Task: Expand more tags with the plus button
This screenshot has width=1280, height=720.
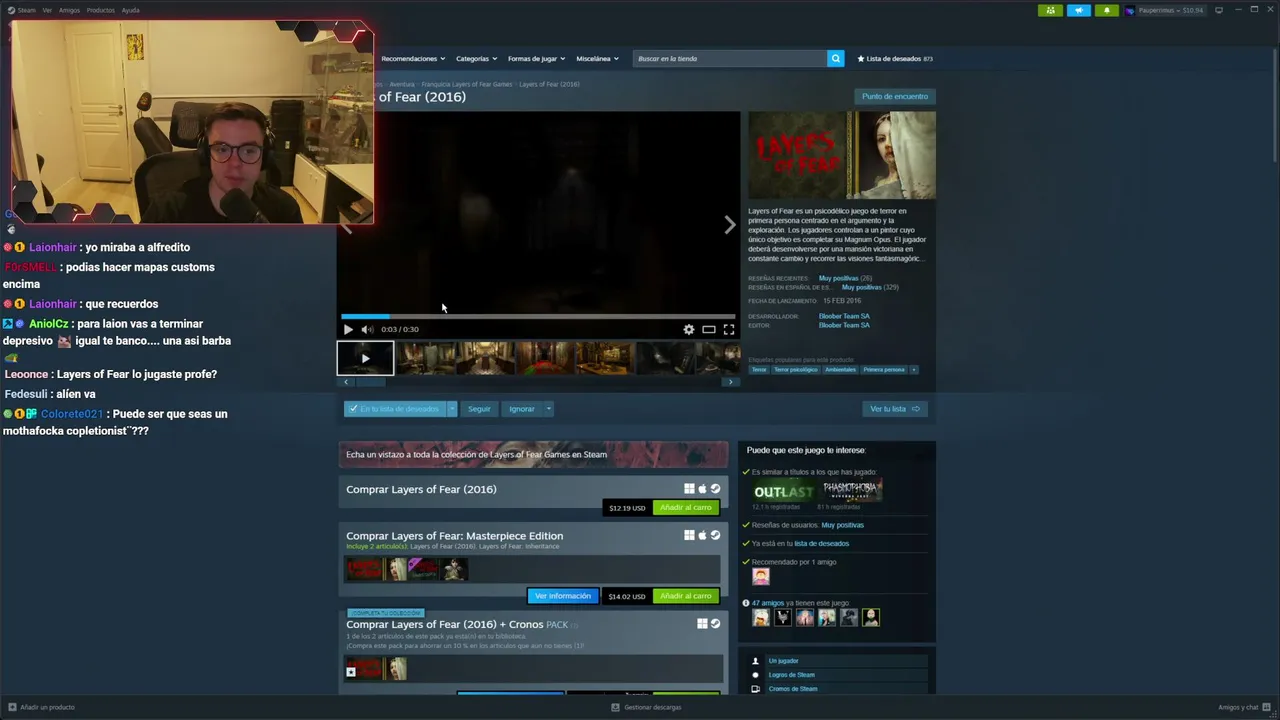Action: (913, 370)
